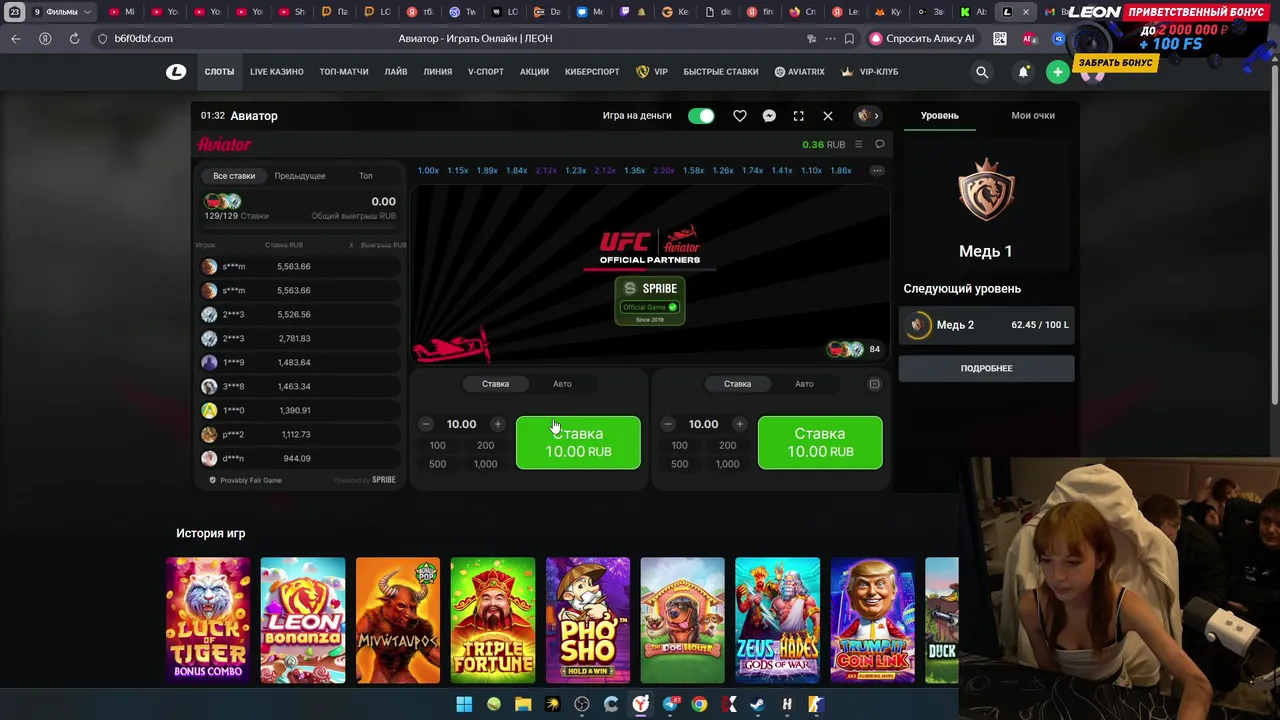Viewport: 1280px width, 720px height.
Task: Expand round history with three-dots button
Action: 877,171
